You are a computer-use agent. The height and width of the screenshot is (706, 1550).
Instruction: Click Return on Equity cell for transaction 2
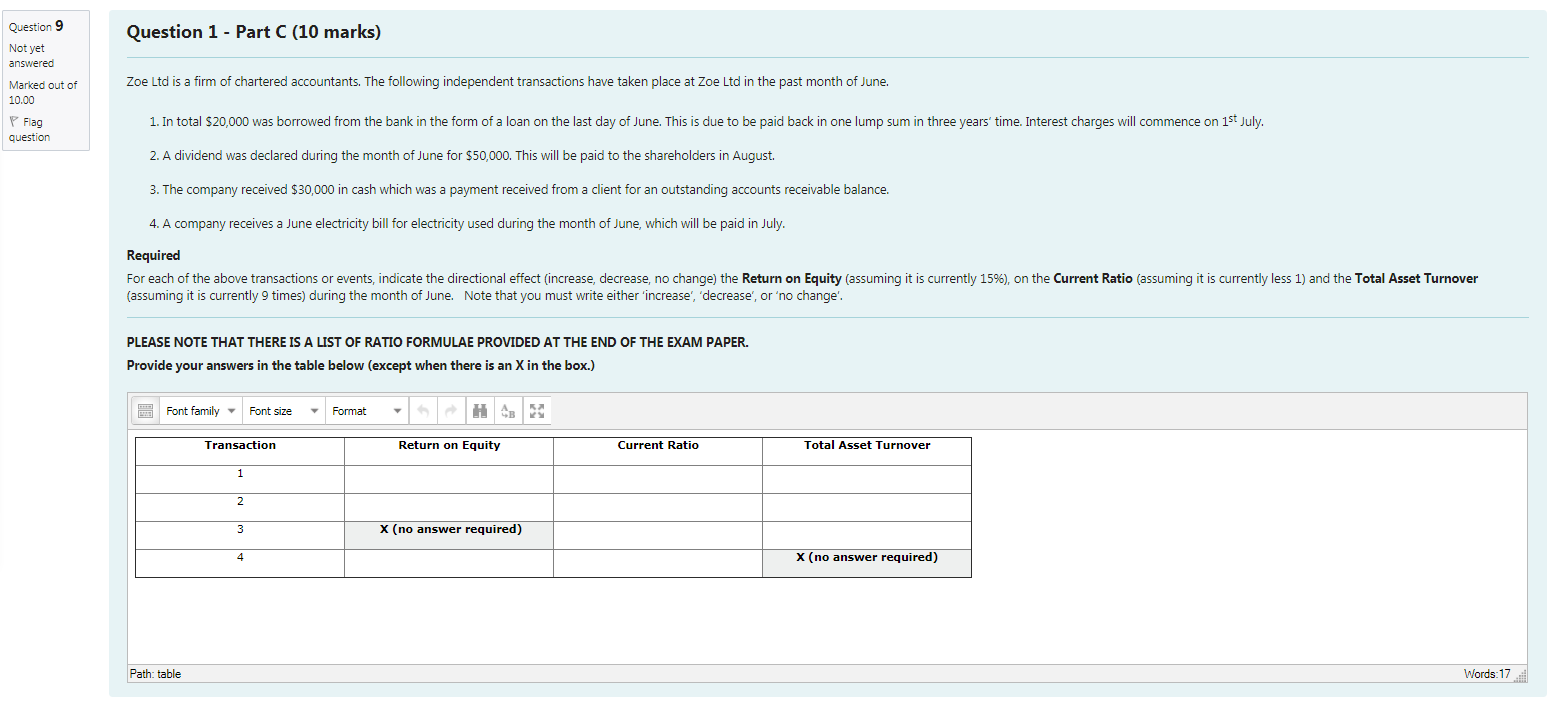click(x=449, y=508)
